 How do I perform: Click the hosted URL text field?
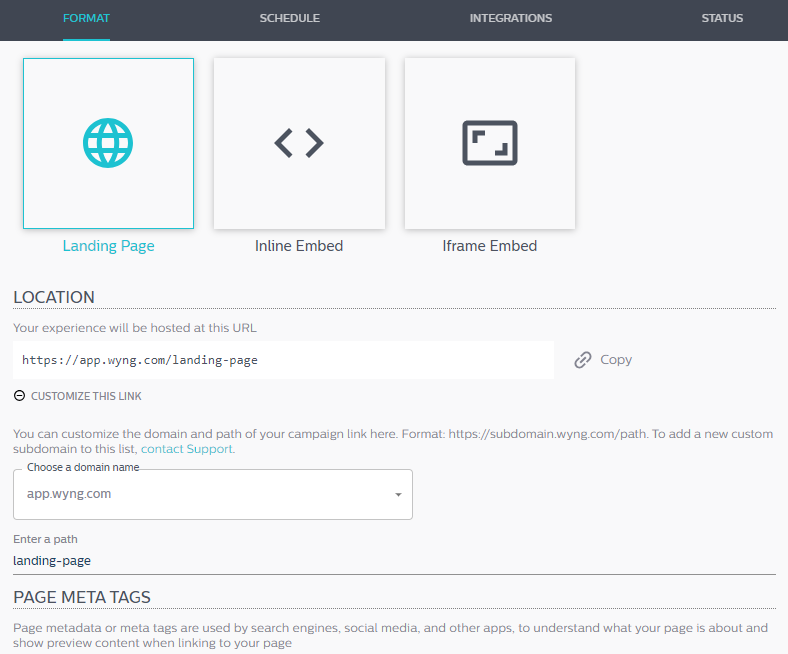[283, 360]
